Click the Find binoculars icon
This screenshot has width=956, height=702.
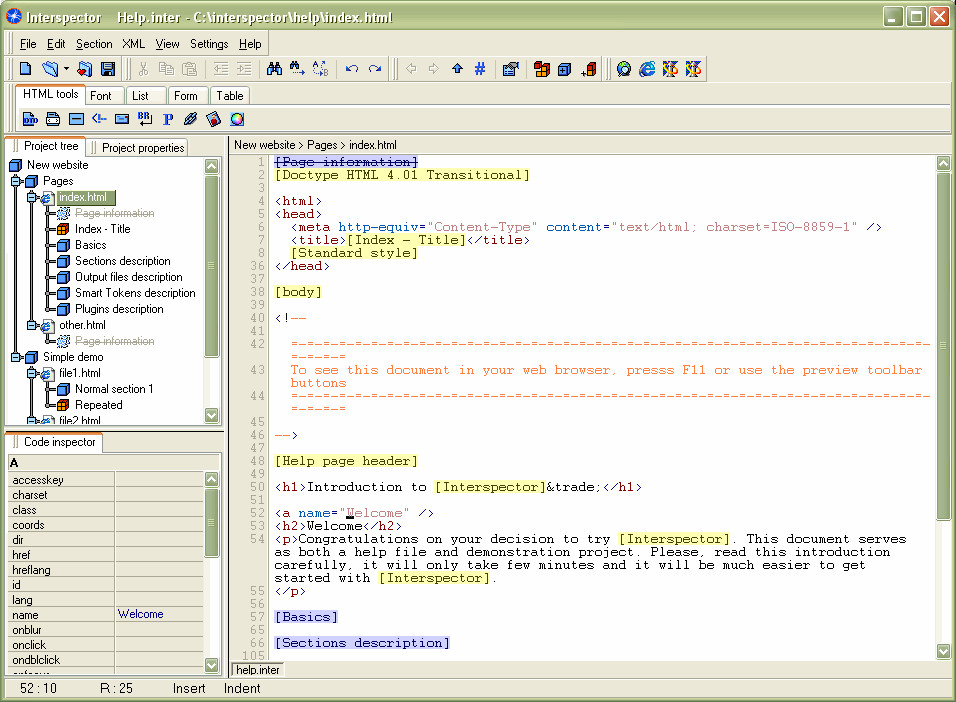pyautogui.click(x=274, y=69)
